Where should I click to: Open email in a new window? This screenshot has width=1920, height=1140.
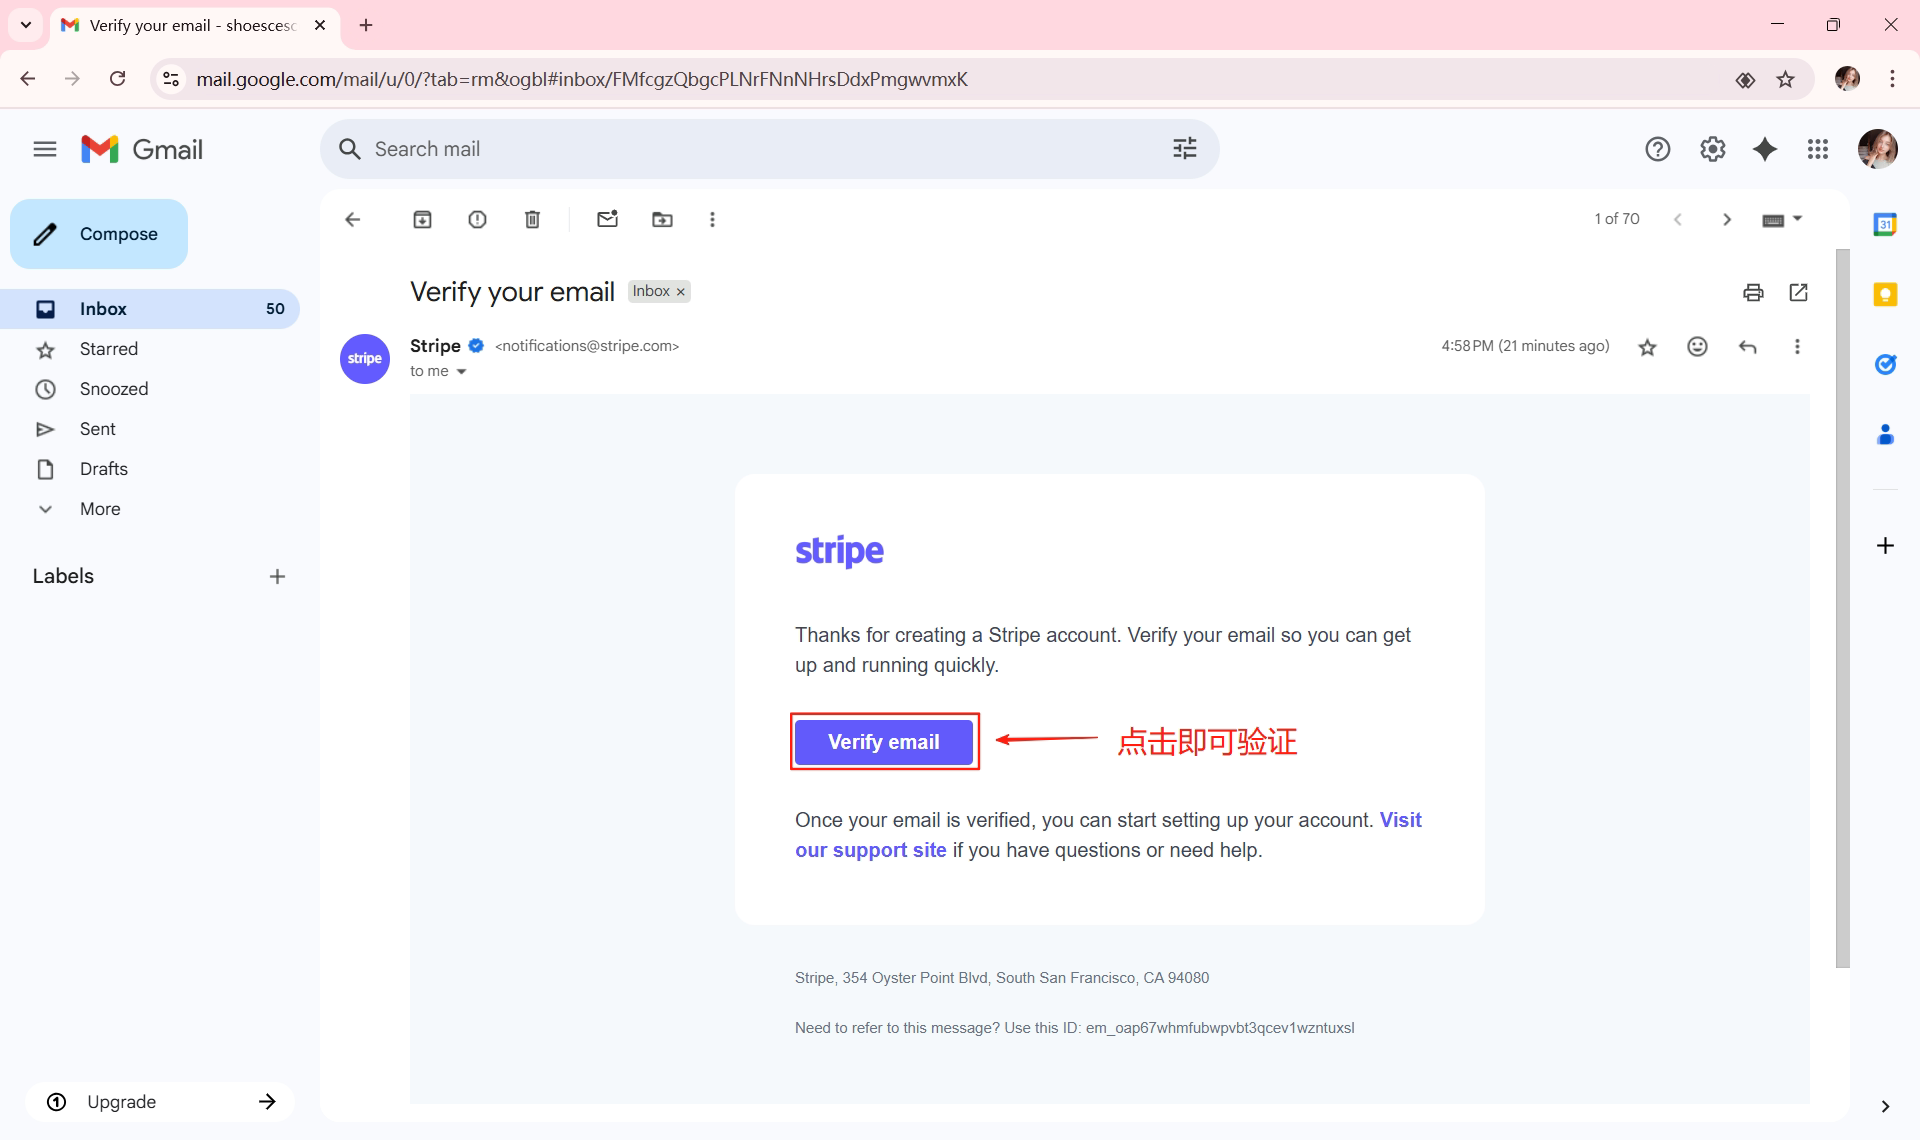click(1798, 292)
